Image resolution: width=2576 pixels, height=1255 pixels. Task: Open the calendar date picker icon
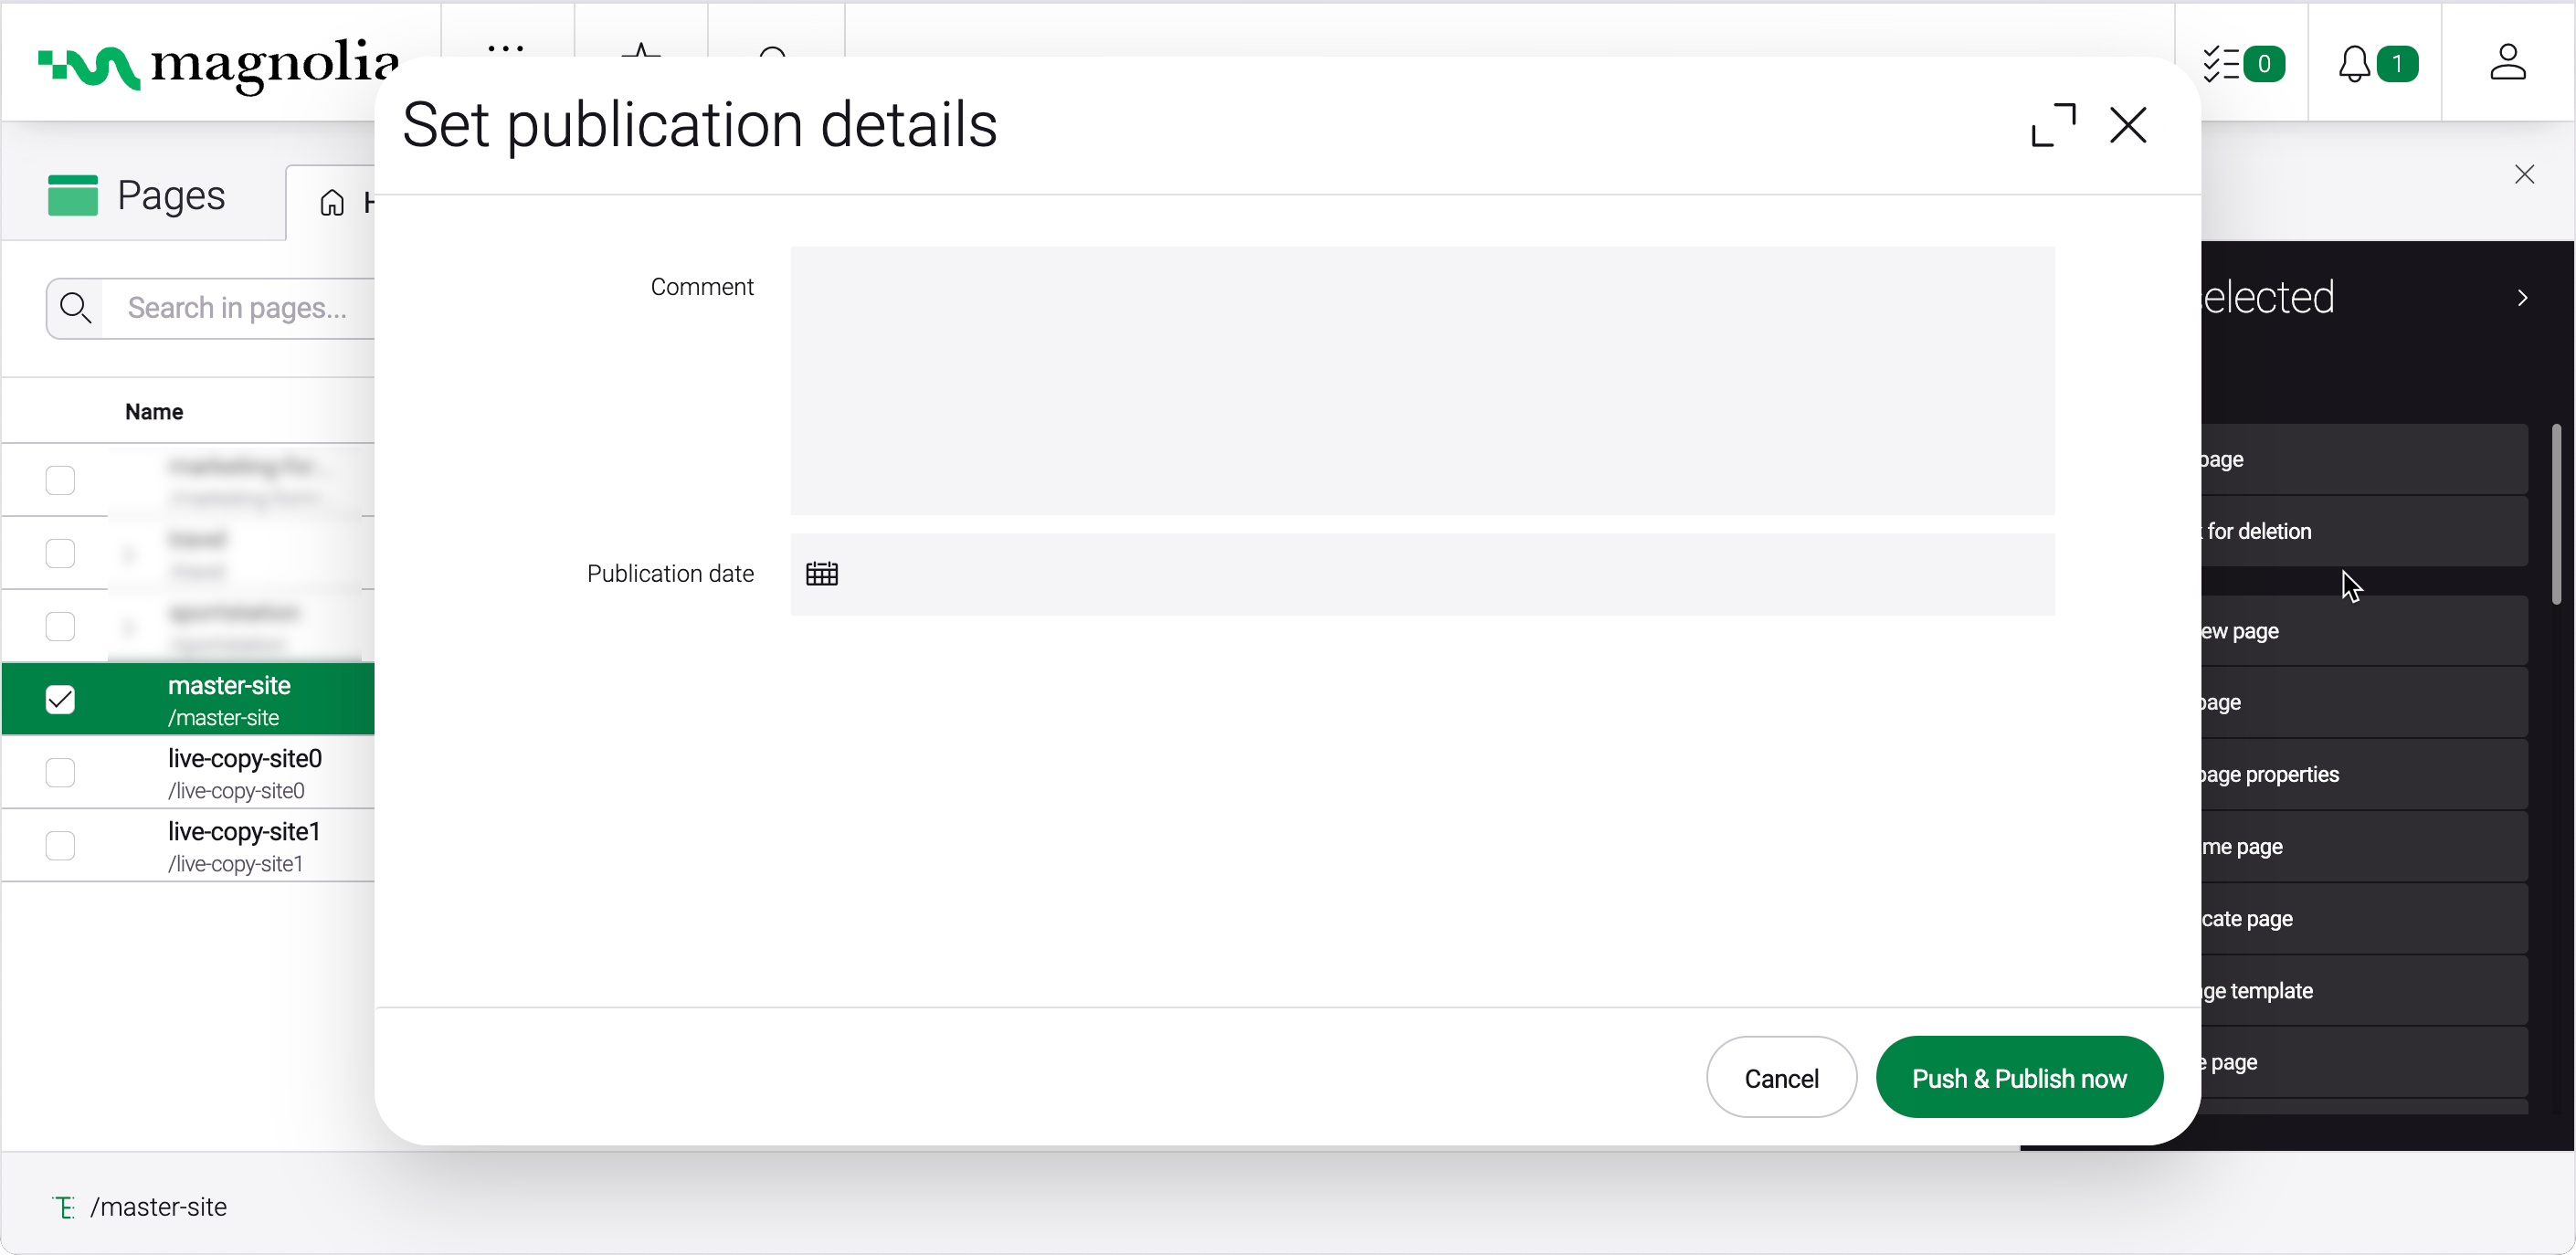coord(822,574)
